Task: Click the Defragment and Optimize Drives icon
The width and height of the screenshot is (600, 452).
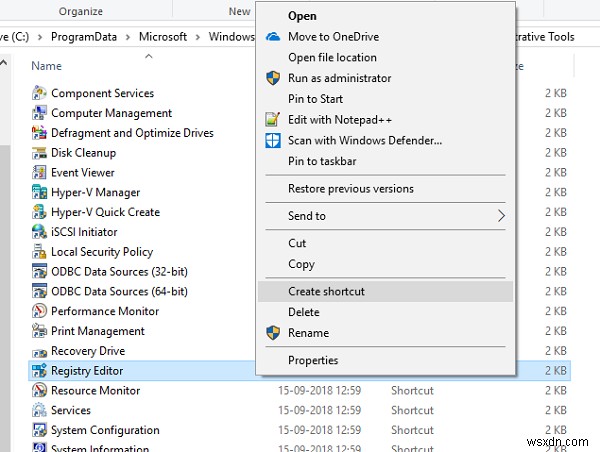Action: (39, 133)
